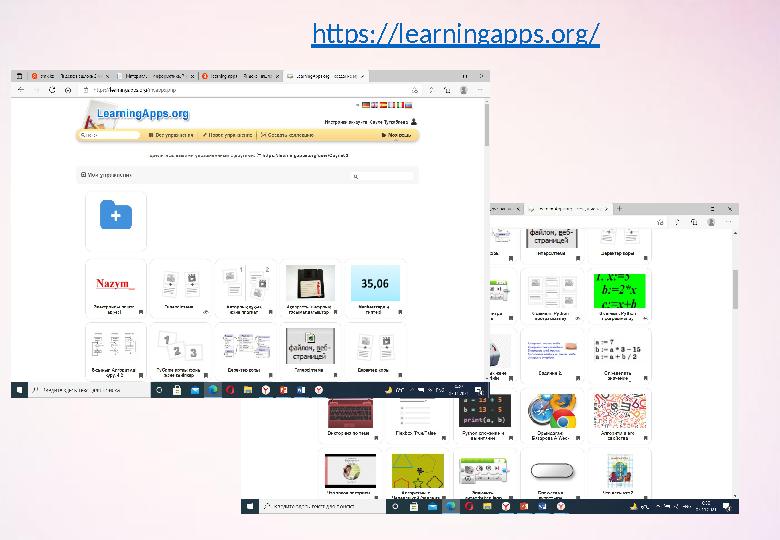Open 'Новое упражнение' in the yellow menu bar
The height and width of the screenshot is (540, 780).
(227, 135)
